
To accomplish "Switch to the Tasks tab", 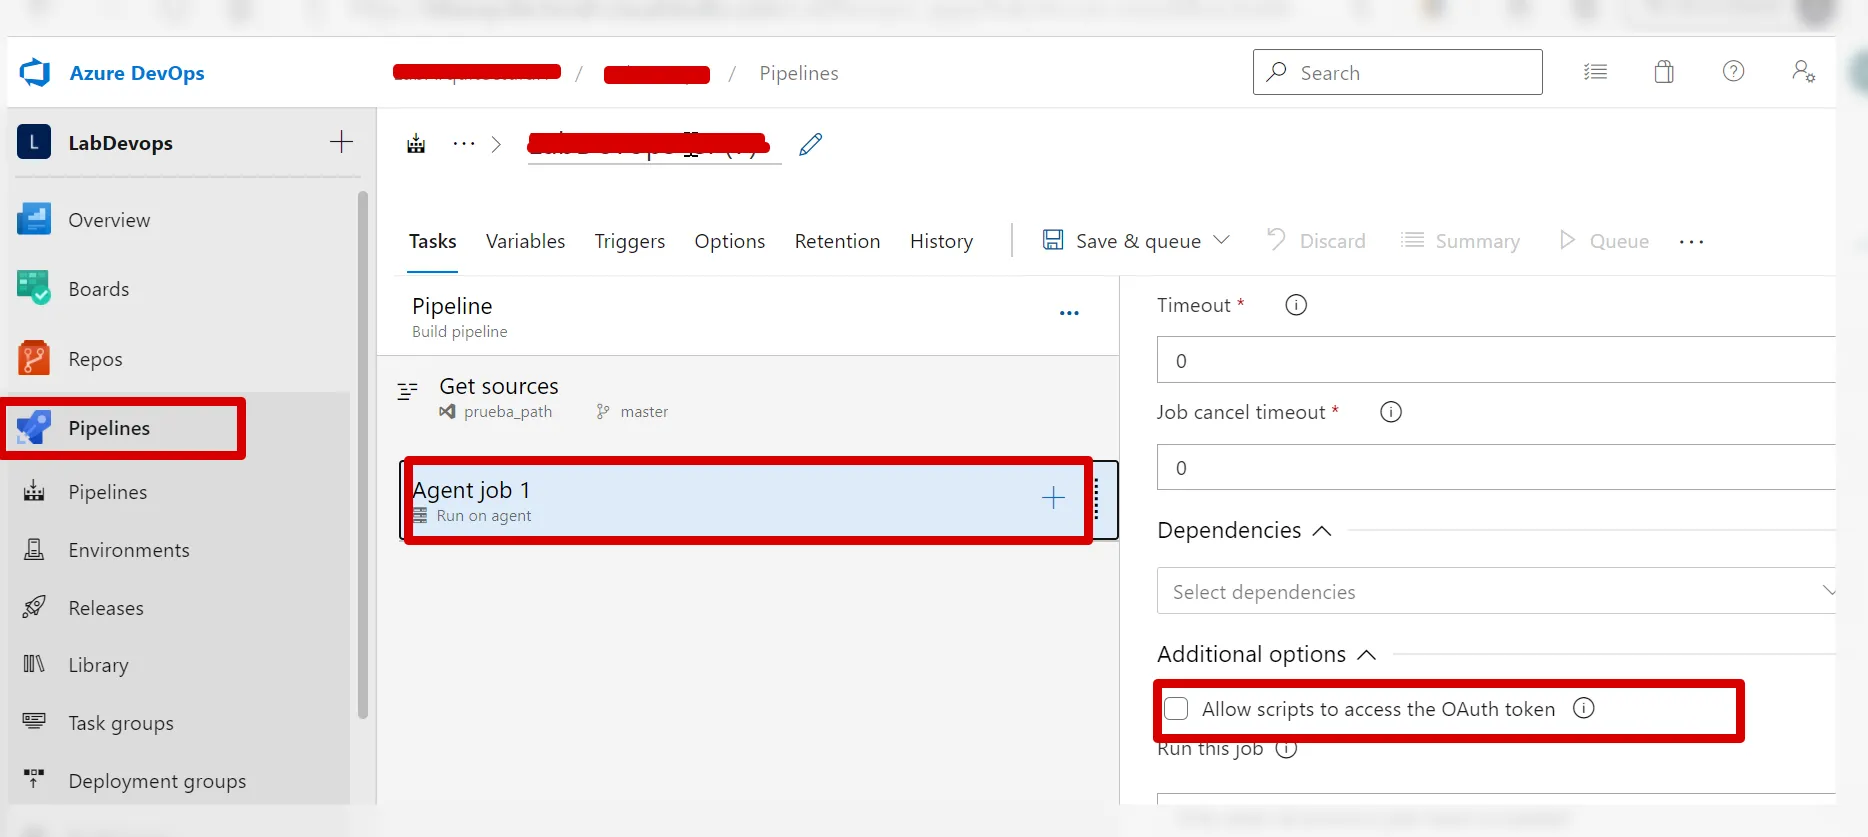I will coord(433,241).
